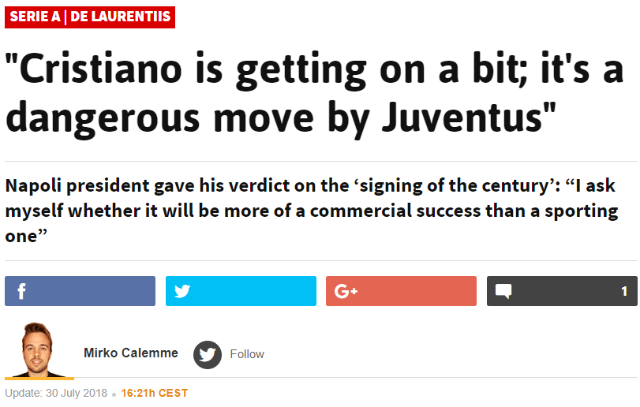Click the Cristiano headline text
The height and width of the screenshot is (407, 640).
[314, 94]
